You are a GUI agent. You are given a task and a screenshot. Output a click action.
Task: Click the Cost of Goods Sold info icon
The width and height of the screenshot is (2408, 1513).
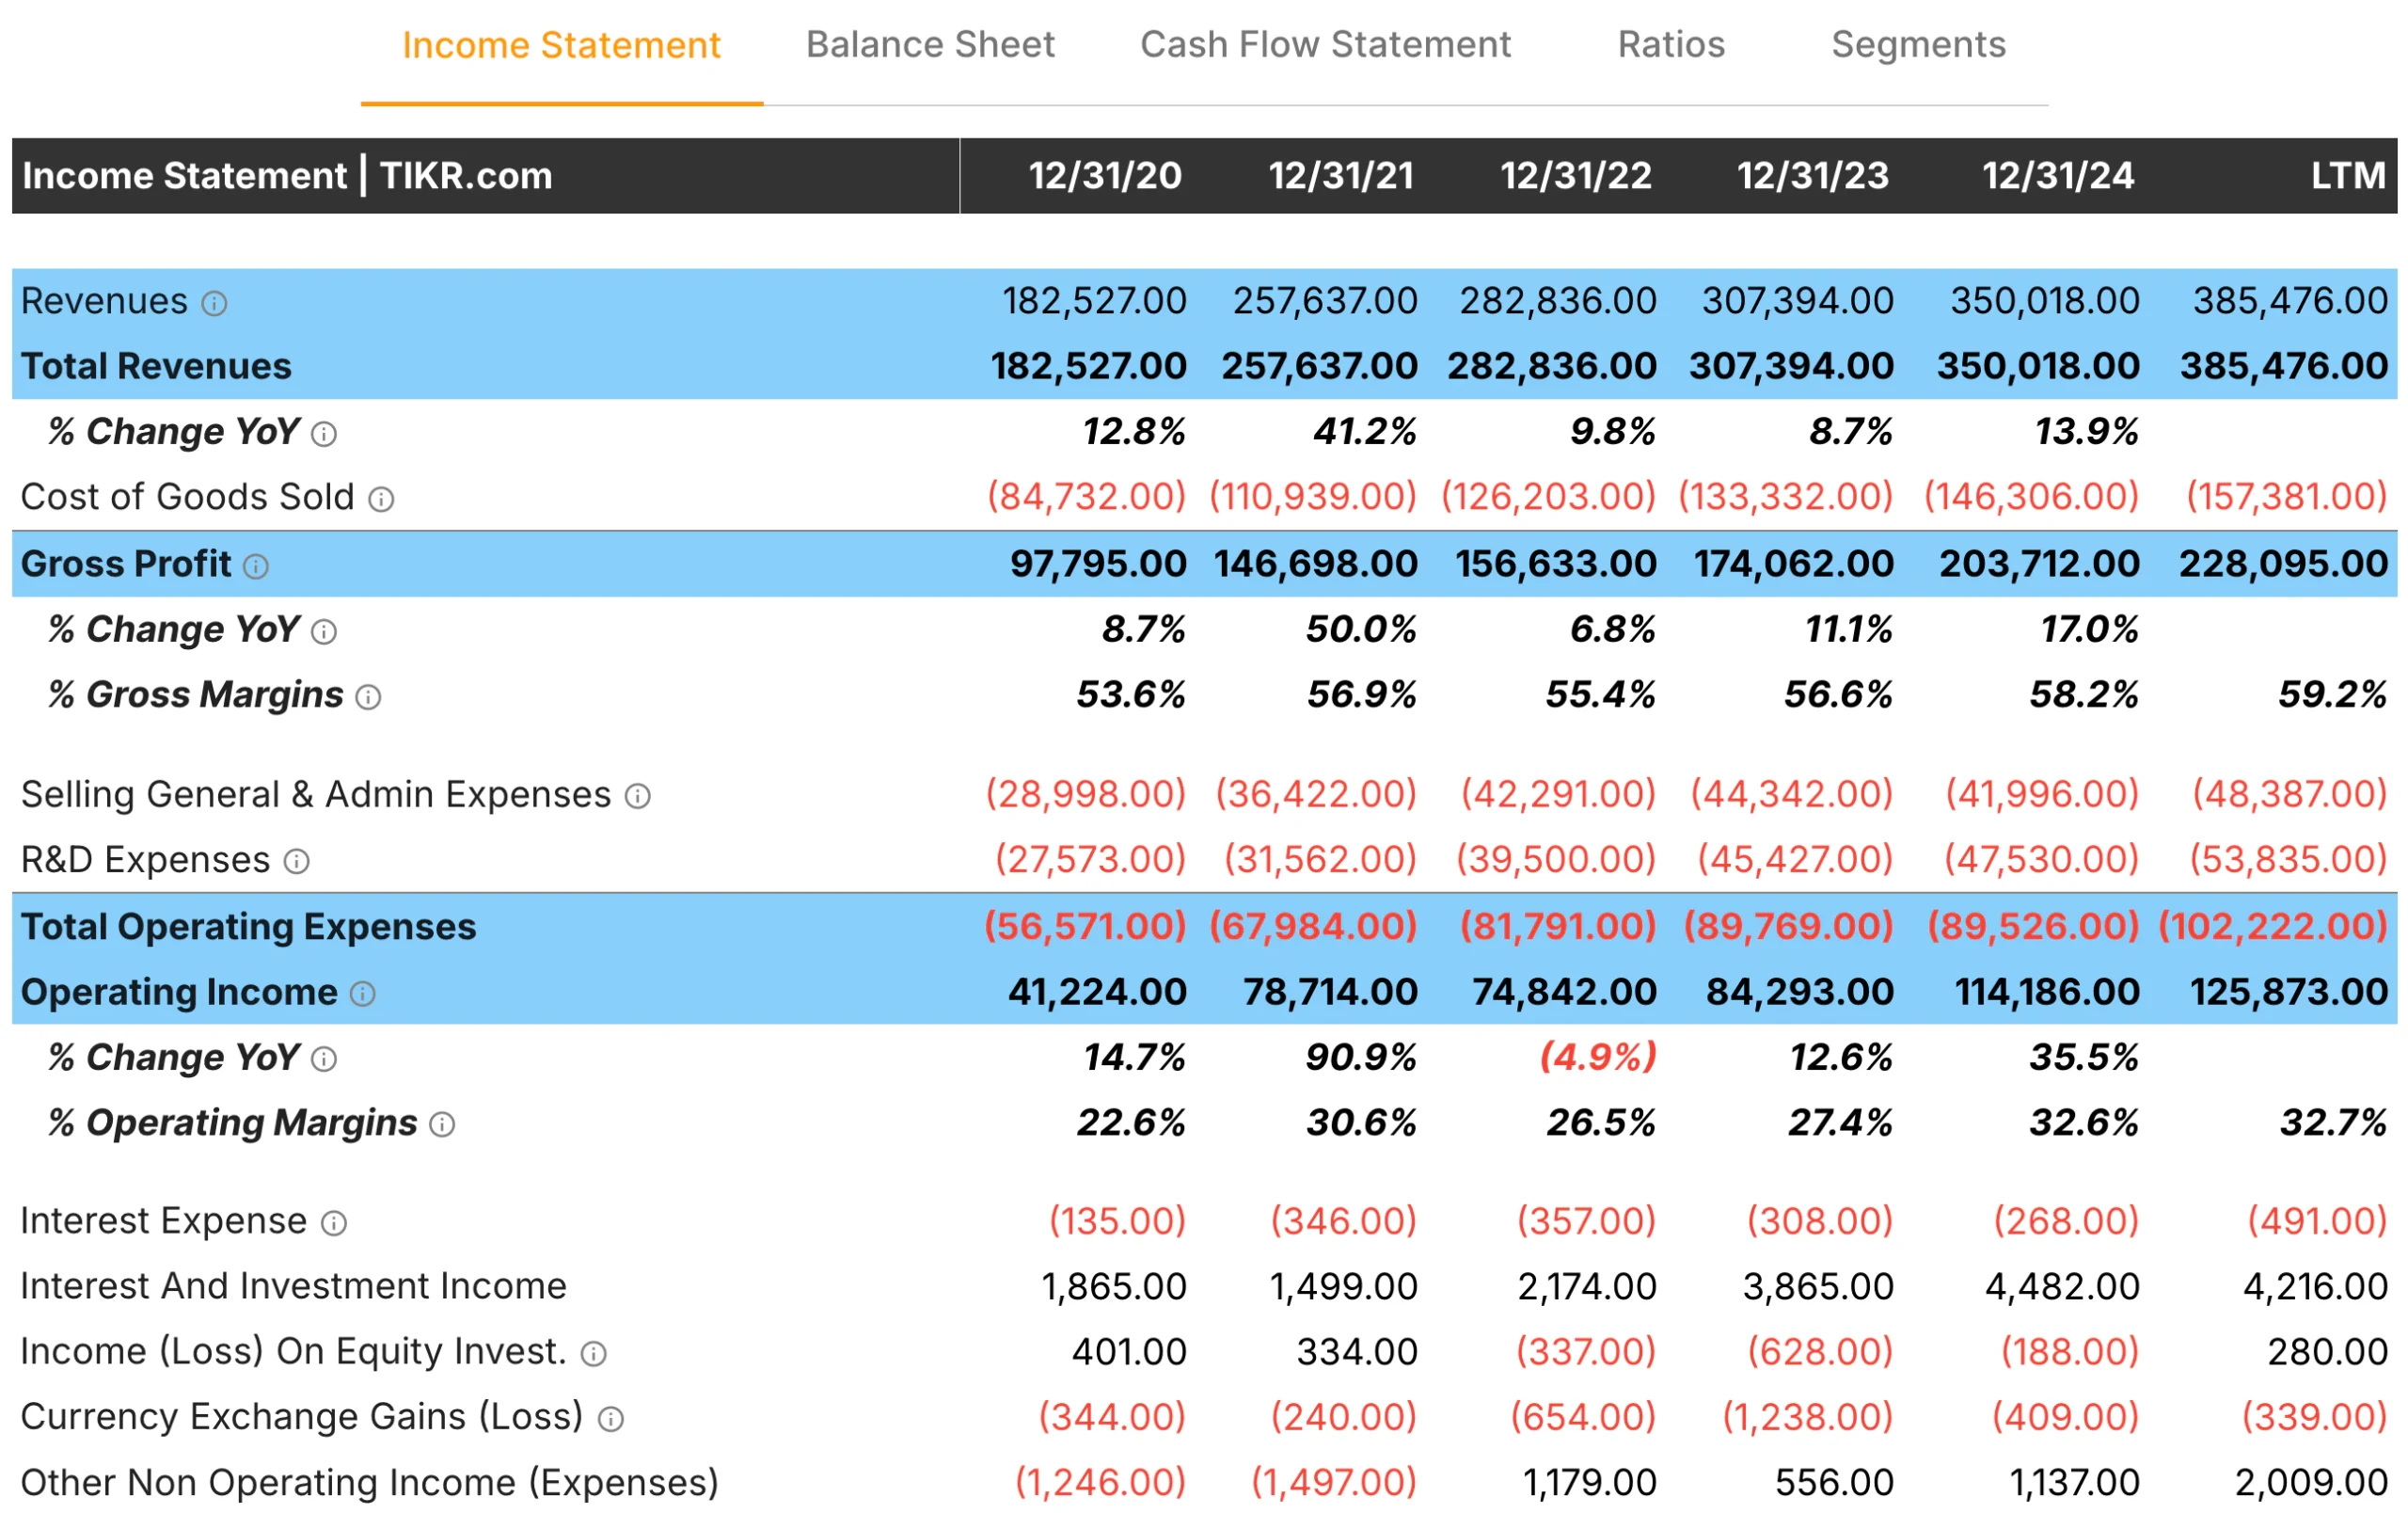click(x=382, y=498)
